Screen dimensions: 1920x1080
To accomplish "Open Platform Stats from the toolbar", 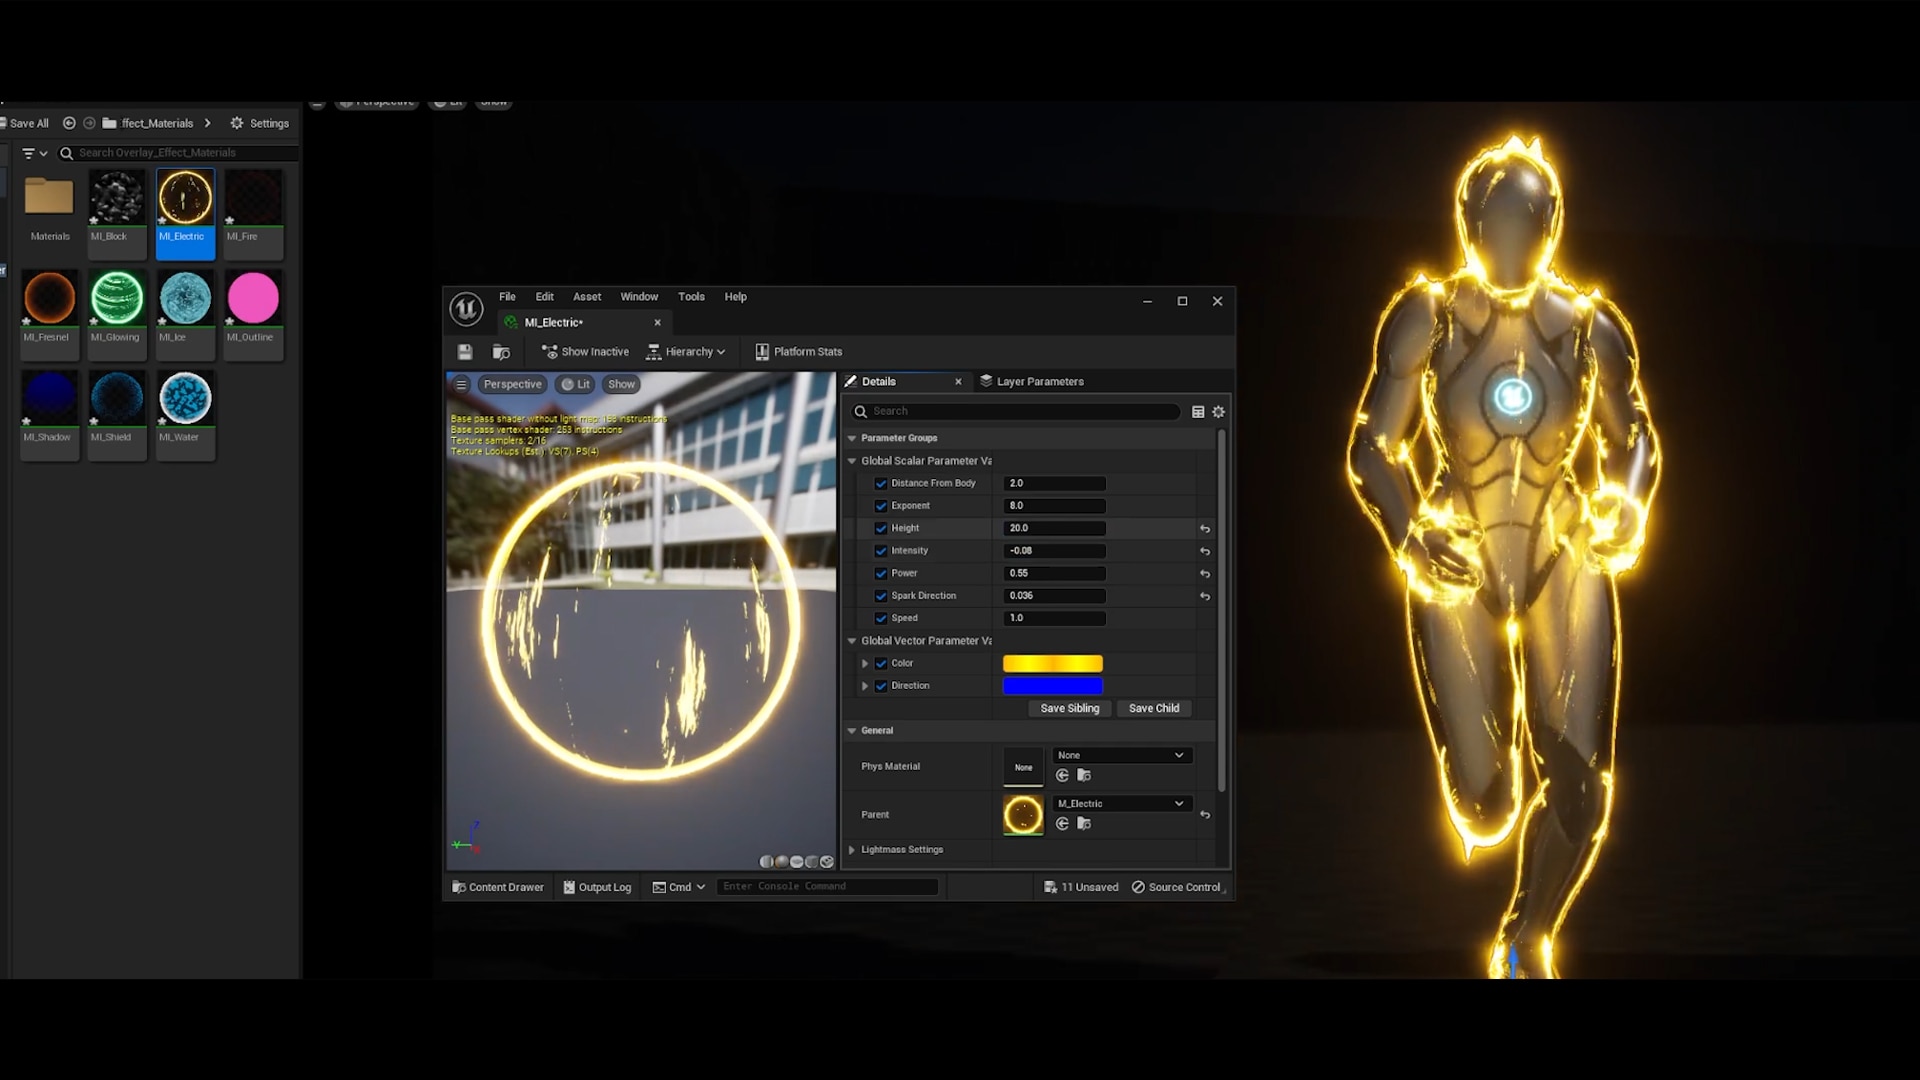I will (x=798, y=351).
